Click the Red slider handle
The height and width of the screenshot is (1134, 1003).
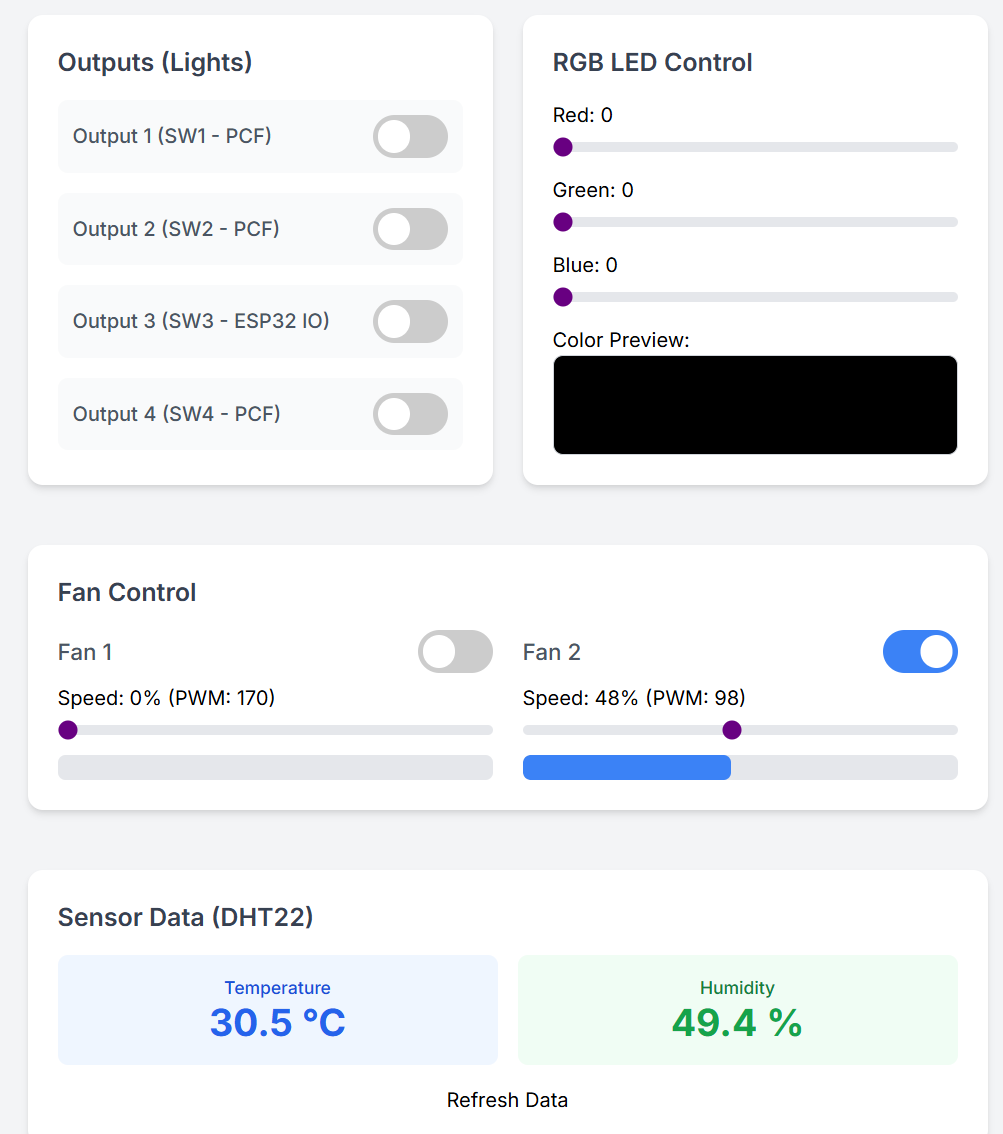pos(563,147)
